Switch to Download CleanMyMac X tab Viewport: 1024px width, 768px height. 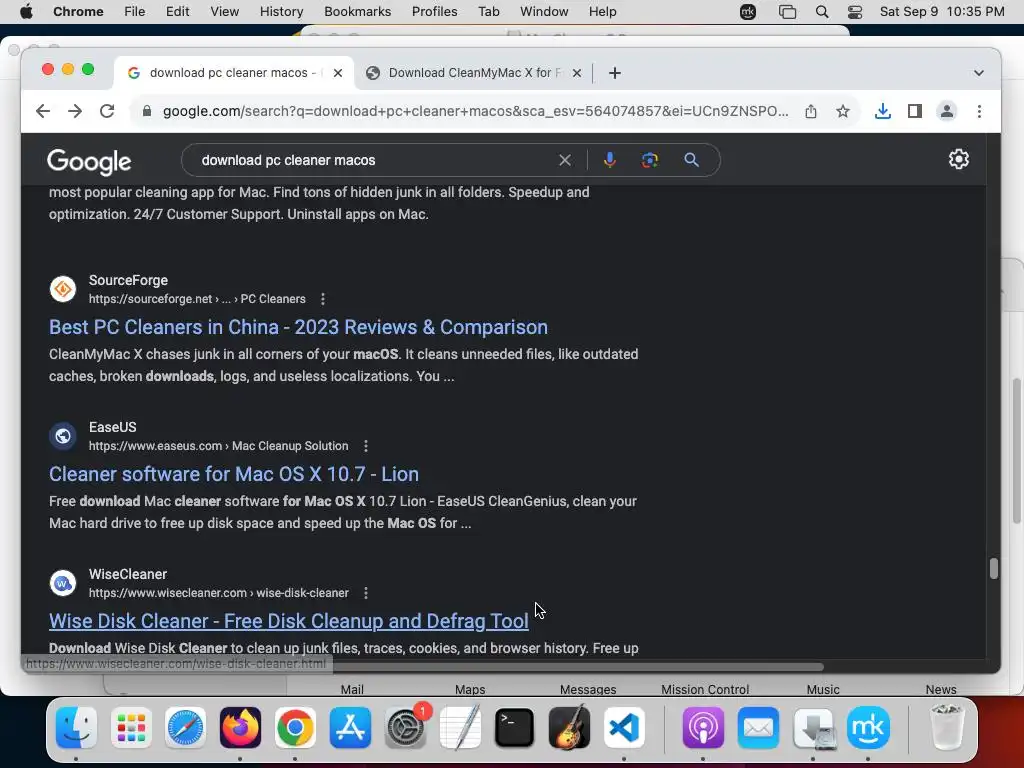473,73
